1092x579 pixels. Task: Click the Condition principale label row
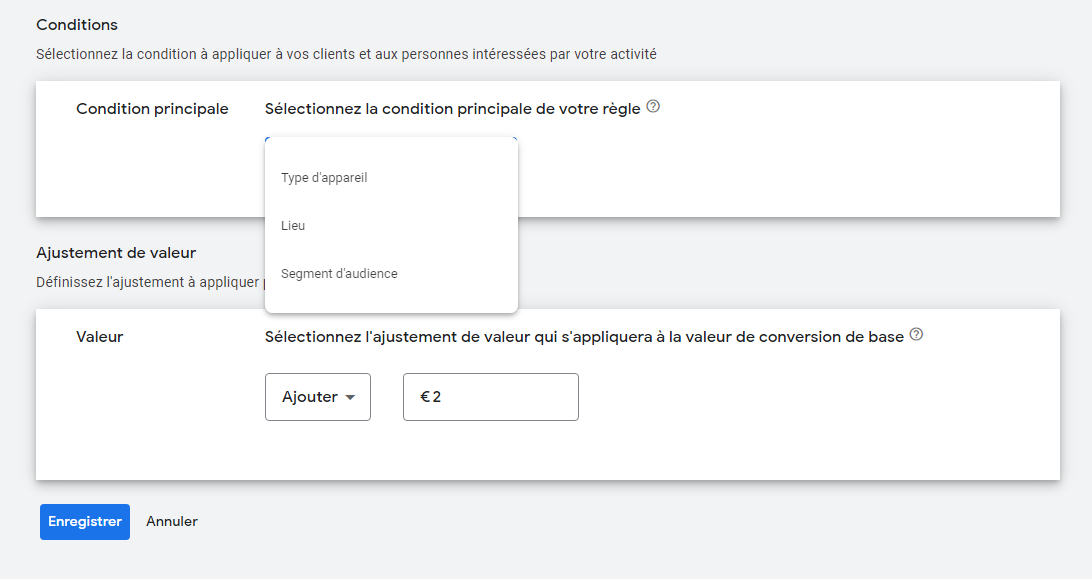click(x=152, y=108)
